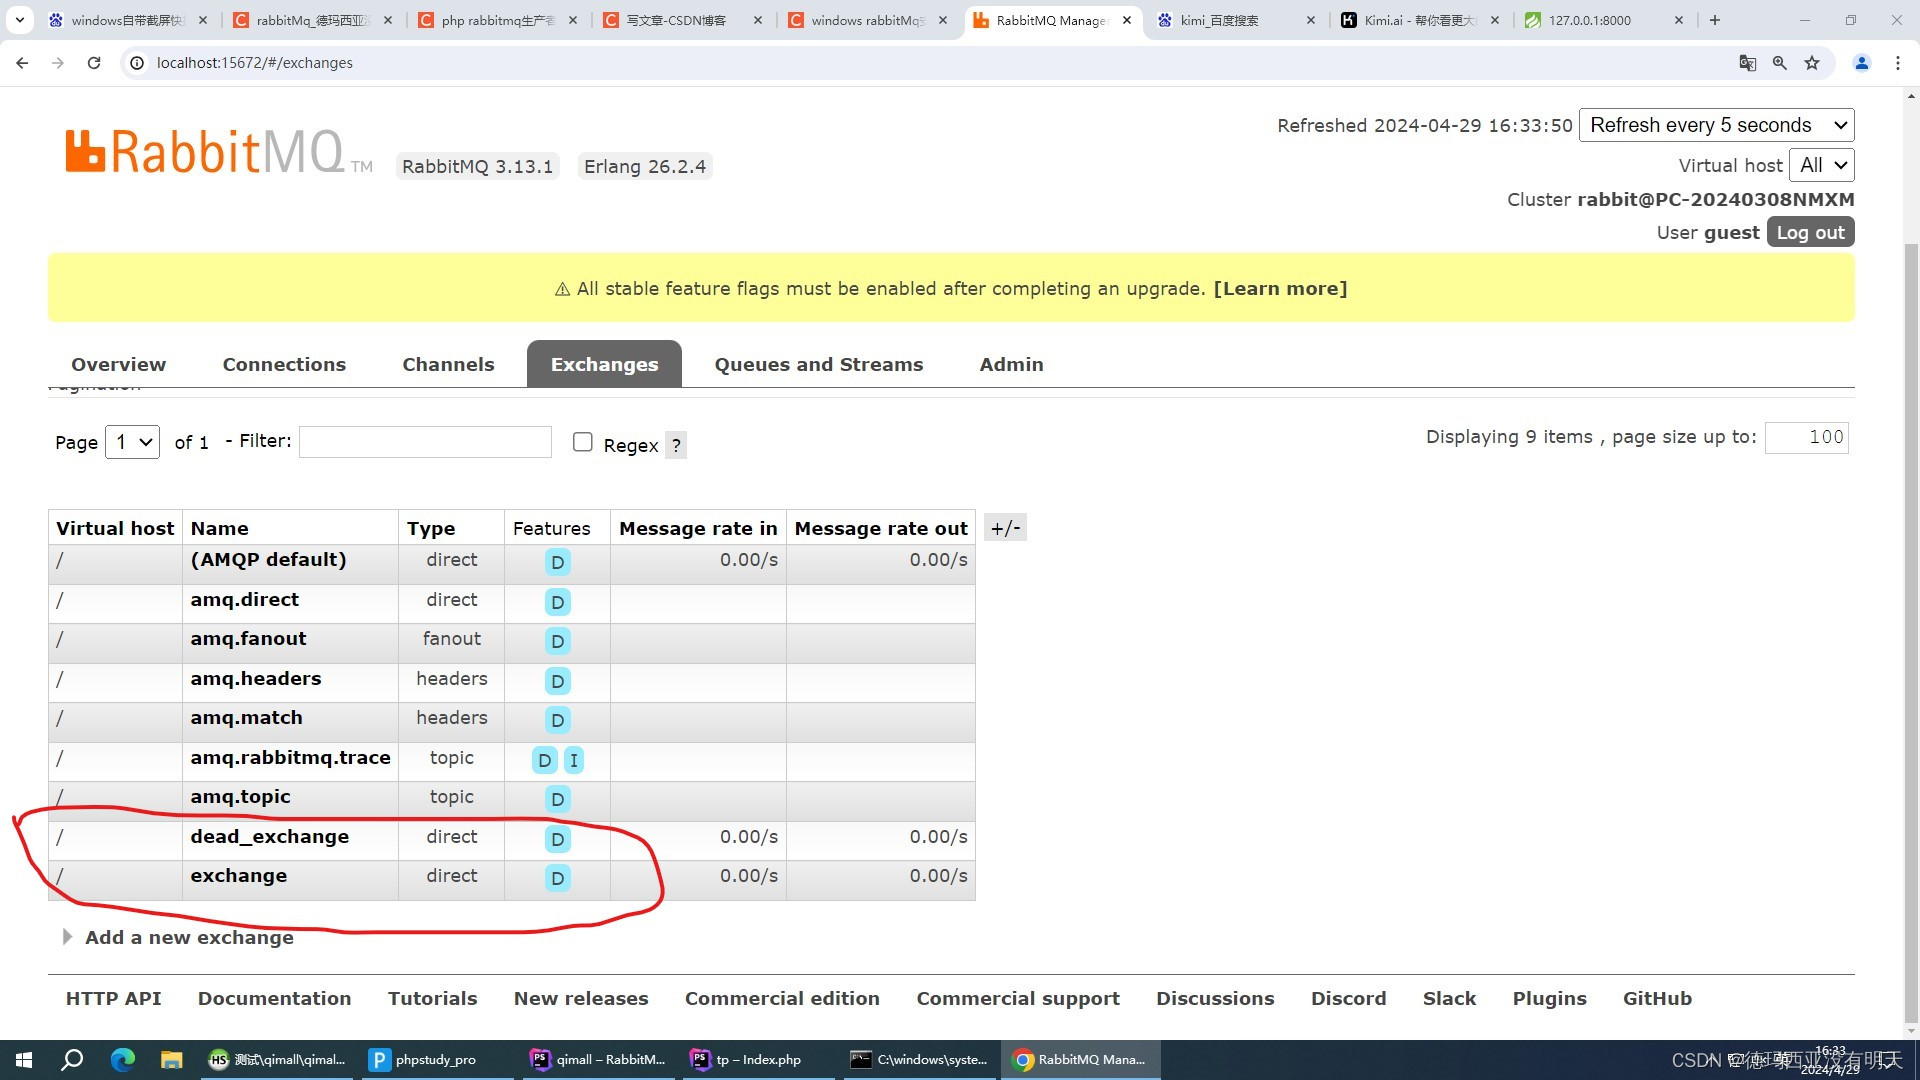
Task: Click the Regex help question mark
Action: click(676, 446)
